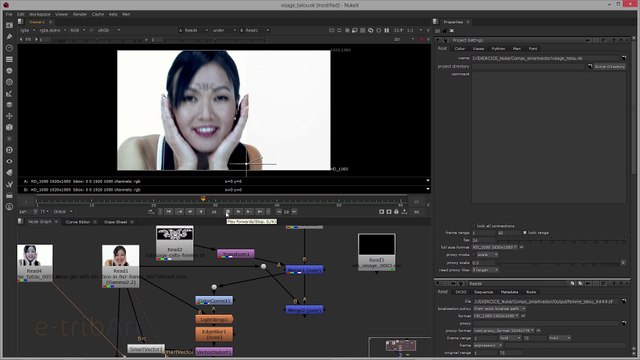Open the Cache menu

(x=98, y=14)
